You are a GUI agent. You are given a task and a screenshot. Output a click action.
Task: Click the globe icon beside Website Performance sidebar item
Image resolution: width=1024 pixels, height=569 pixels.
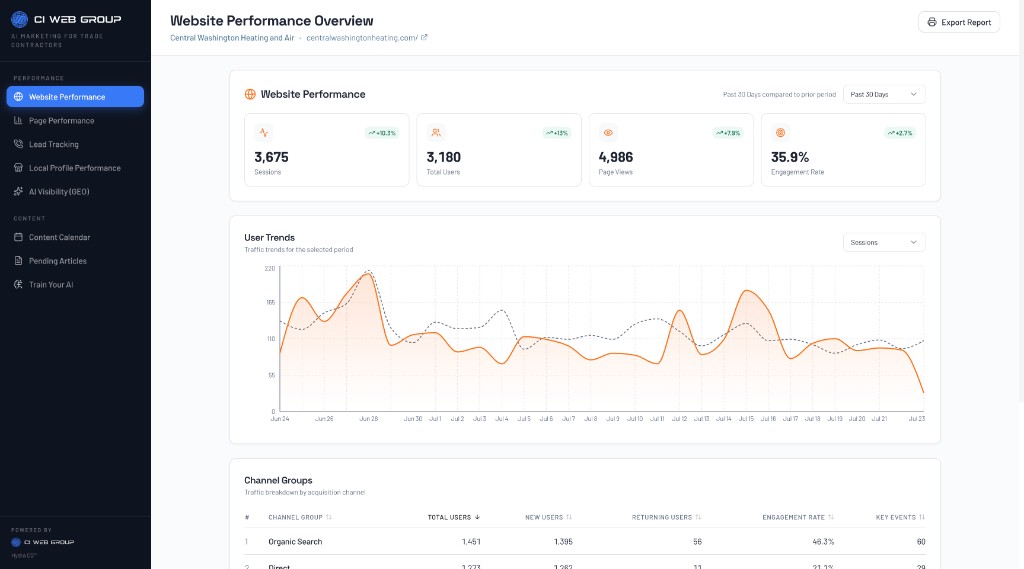(18, 97)
